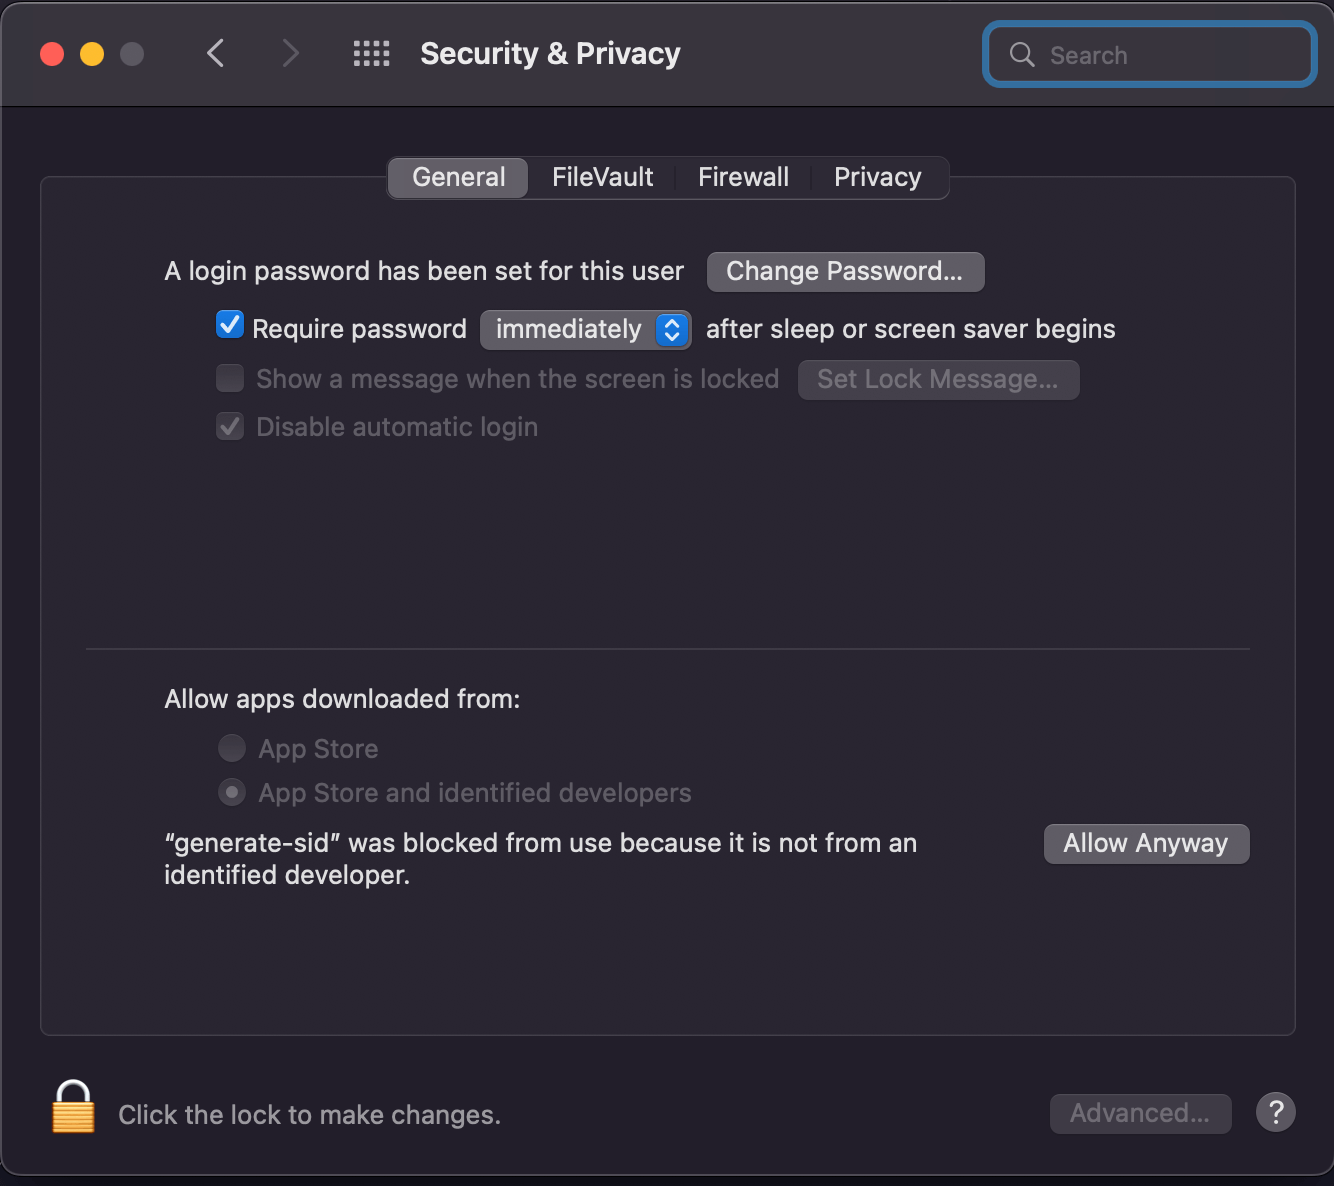This screenshot has width=1334, height=1186.
Task: Click the forward chevron arrow
Action: tap(290, 53)
